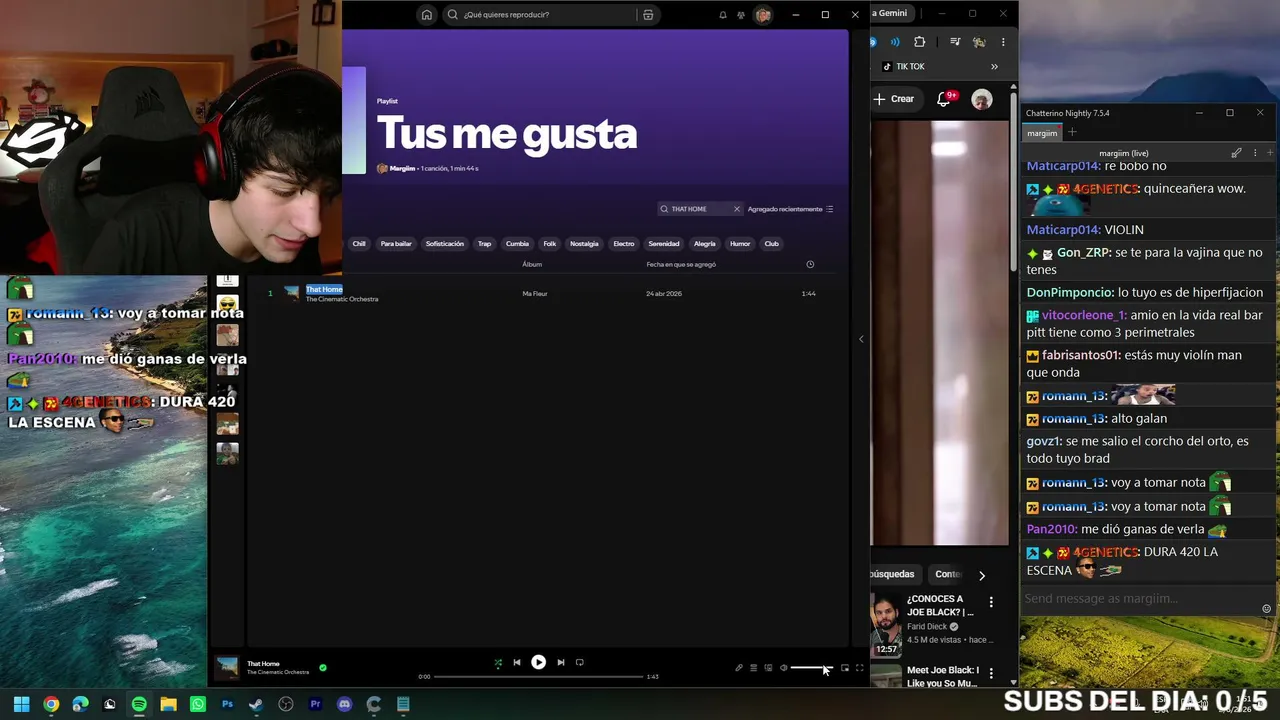Screen dimensions: 1280x720
Task: Open the TIK TOK bookmark
Action: coord(903,67)
